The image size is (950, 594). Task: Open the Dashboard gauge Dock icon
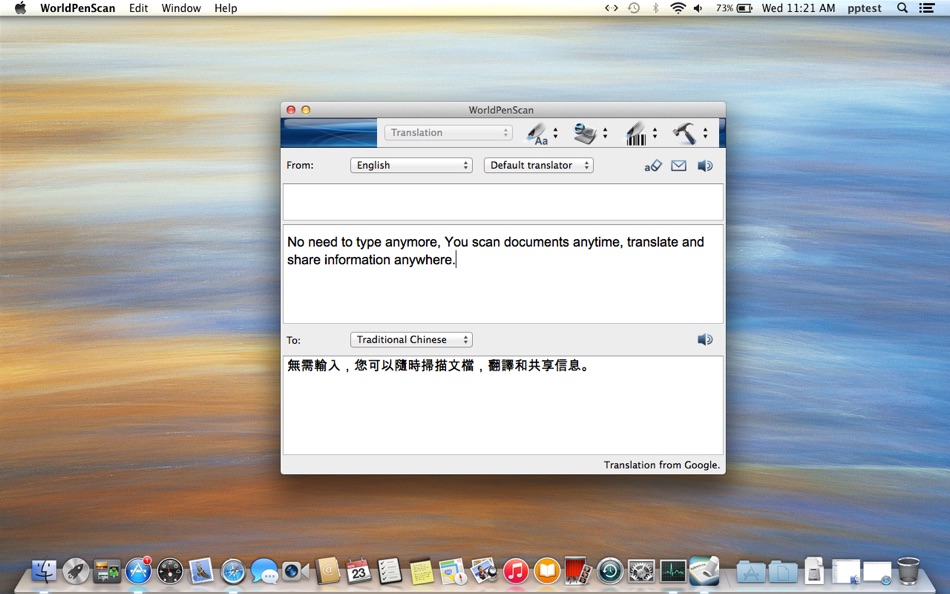tap(170, 571)
